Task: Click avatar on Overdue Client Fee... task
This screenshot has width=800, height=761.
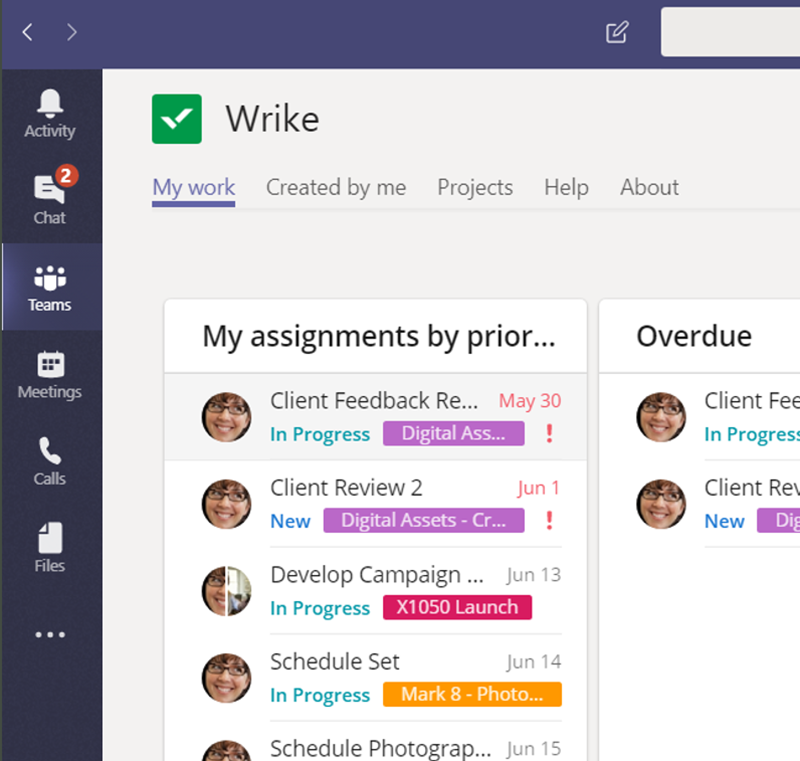Action: point(661,417)
